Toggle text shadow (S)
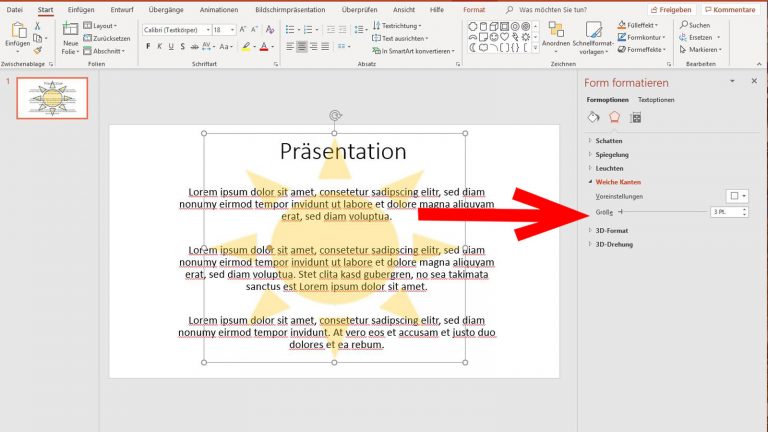The height and width of the screenshot is (432, 768). [x=182, y=47]
